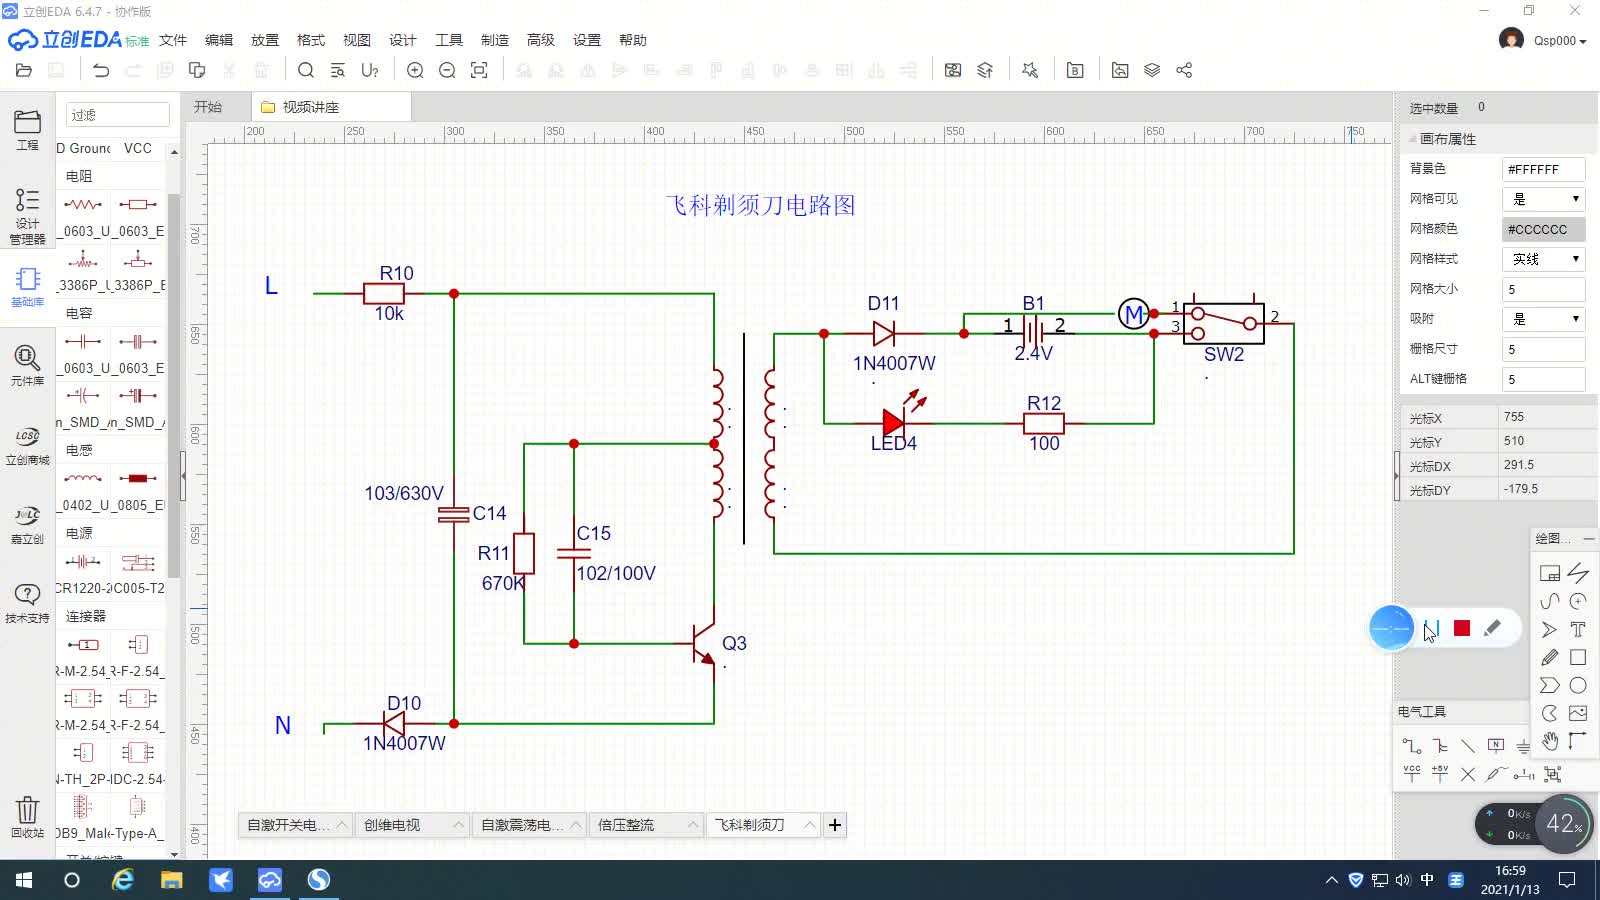Select the text tool in drawing panel
The width and height of the screenshot is (1600, 900).
[1578, 629]
